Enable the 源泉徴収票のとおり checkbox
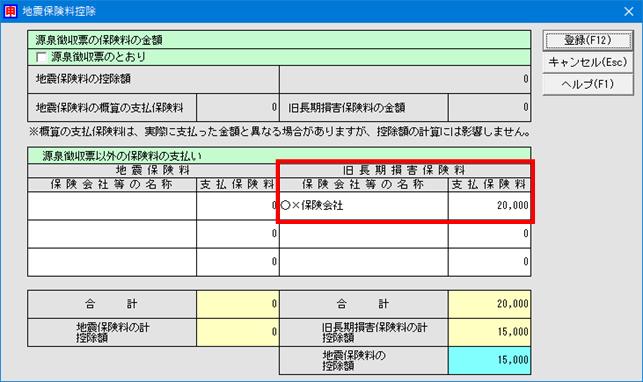The image size is (643, 382). click(x=41, y=57)
